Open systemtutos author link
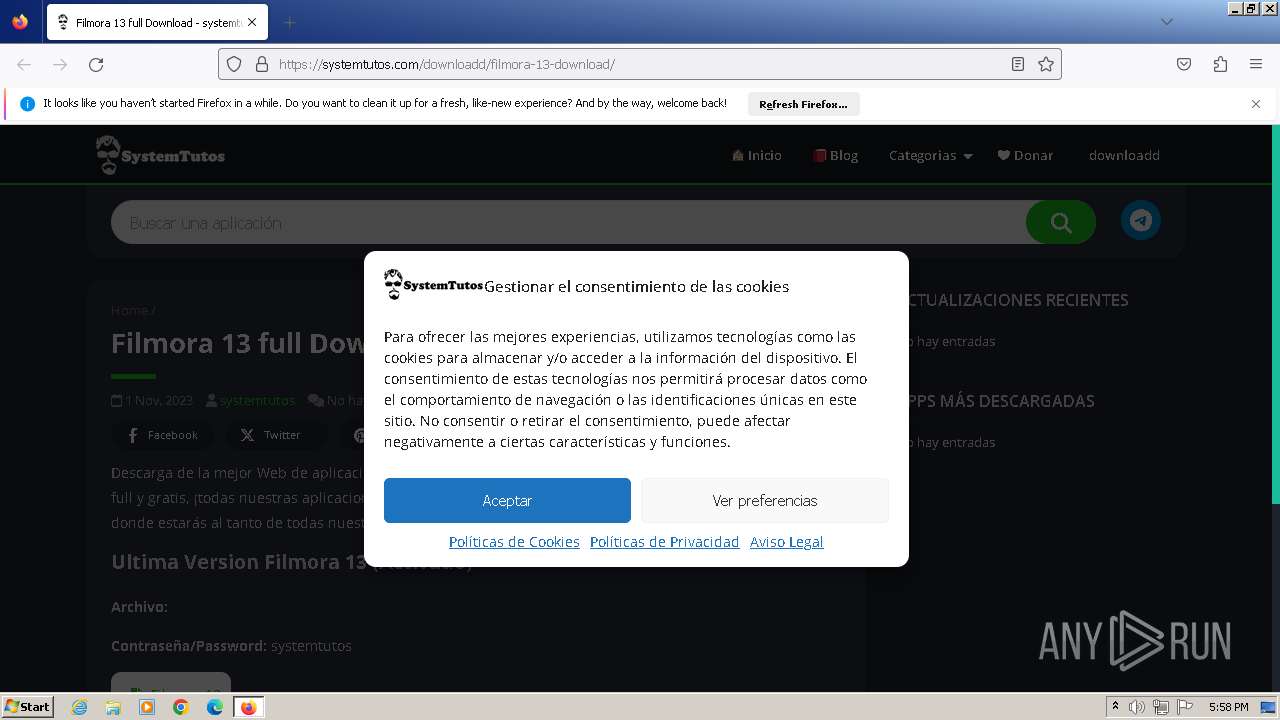 (257, 400)
